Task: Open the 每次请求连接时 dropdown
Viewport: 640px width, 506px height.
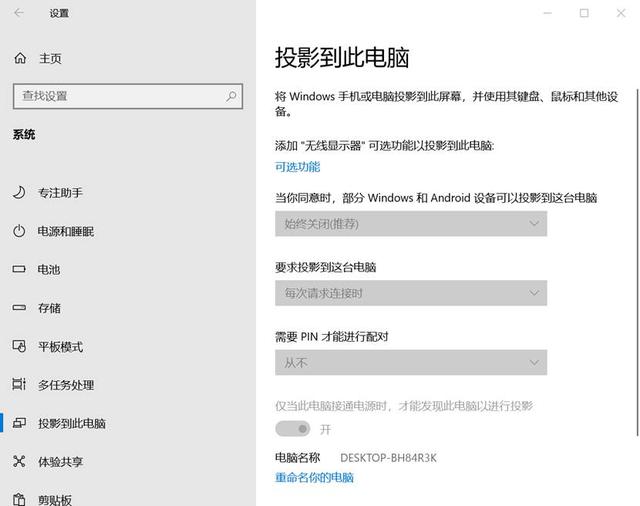Action: (411, 293)
